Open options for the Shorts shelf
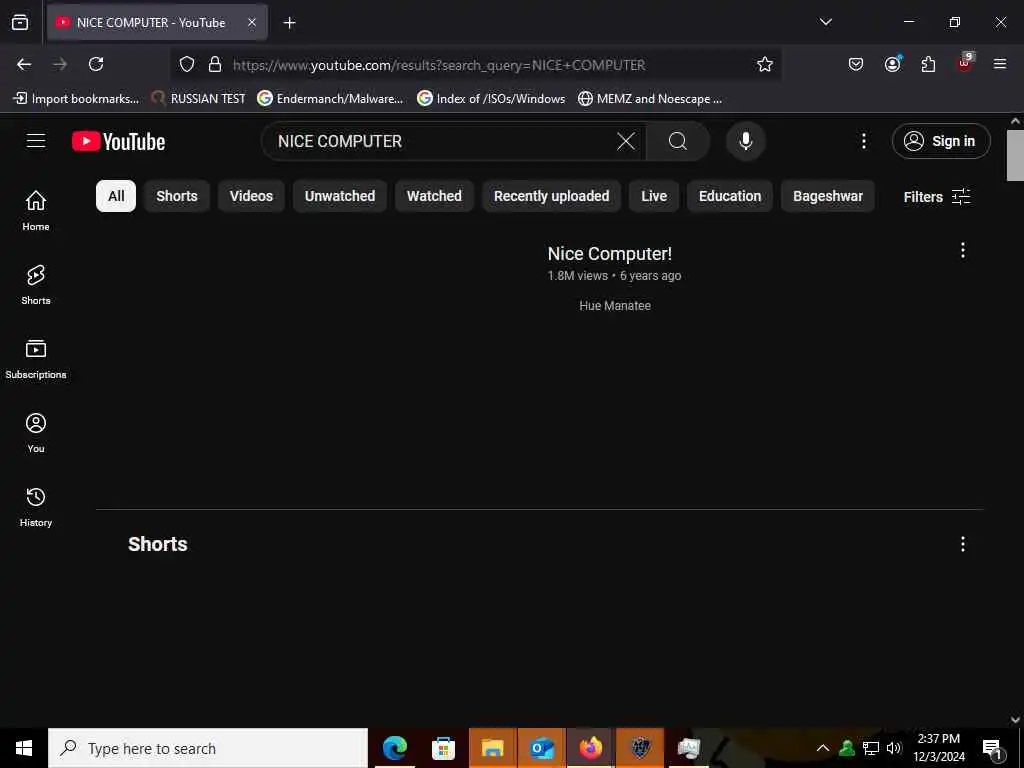Image resolution: width=1024 pixels, height=768 pixels. coord(963,544)
